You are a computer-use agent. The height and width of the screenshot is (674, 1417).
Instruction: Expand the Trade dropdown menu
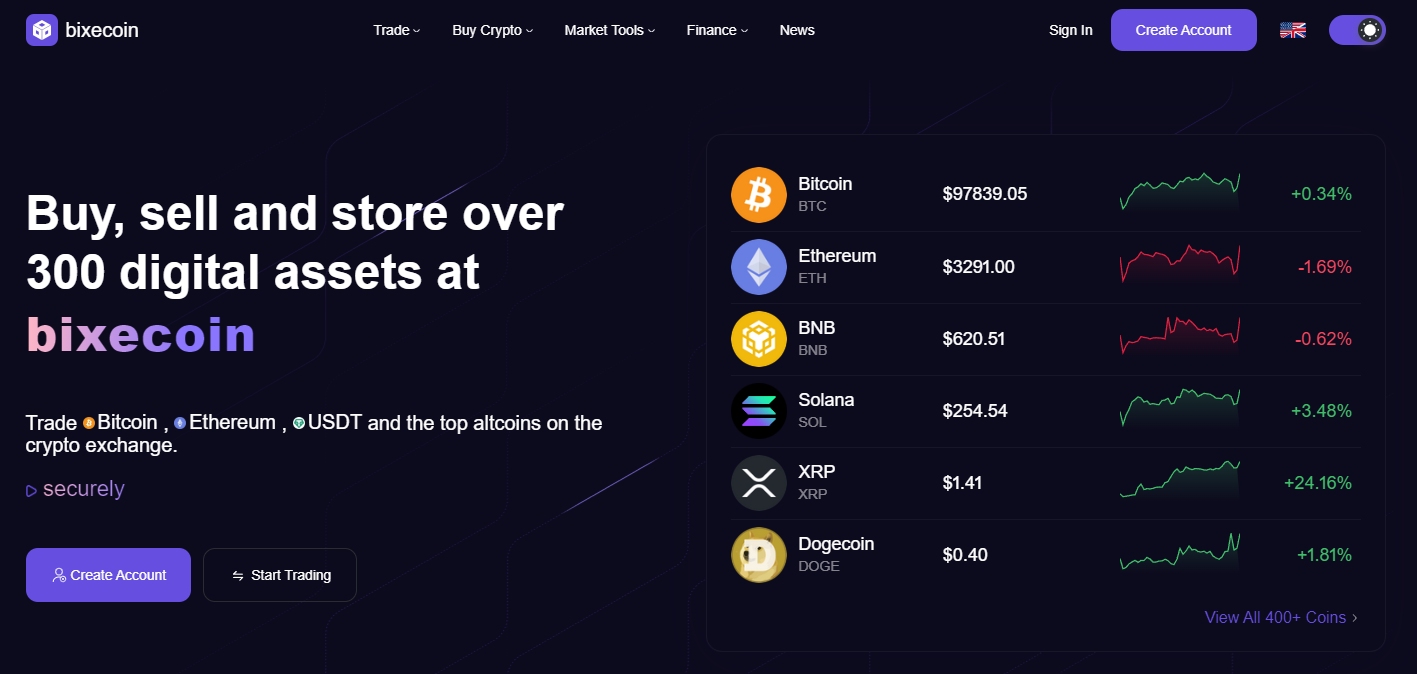(396, 30)
